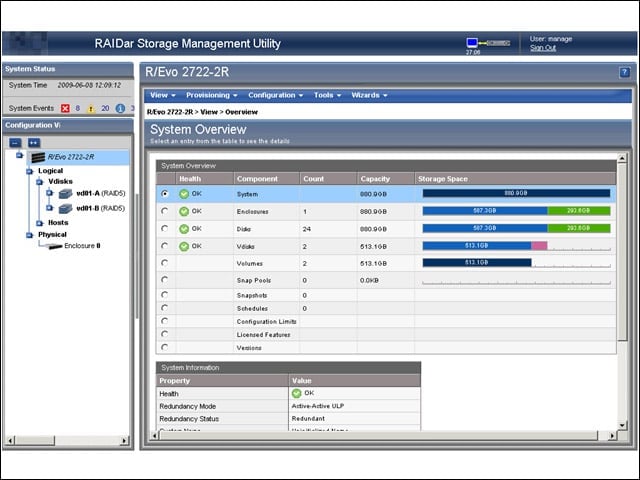640x480 pixels.
Task: Open the Wizards menu
Action: coord(369,95)
